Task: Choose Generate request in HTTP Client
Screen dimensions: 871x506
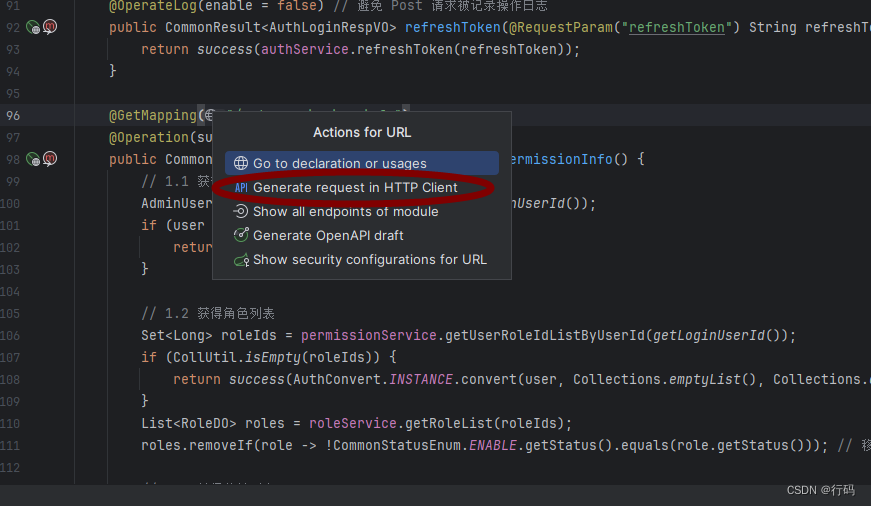Action: (362, 188)
